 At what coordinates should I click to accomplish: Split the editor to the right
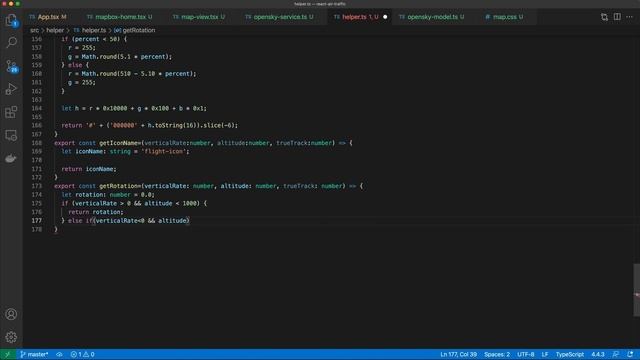click(617, 17)
